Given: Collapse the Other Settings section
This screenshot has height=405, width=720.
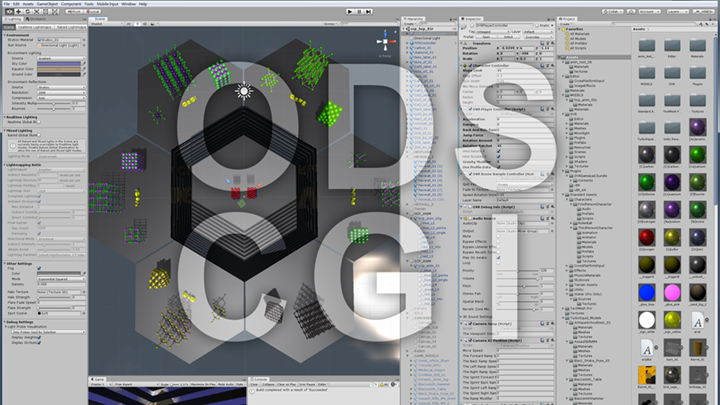Looking at the screenshot, I should pos(5,264).
